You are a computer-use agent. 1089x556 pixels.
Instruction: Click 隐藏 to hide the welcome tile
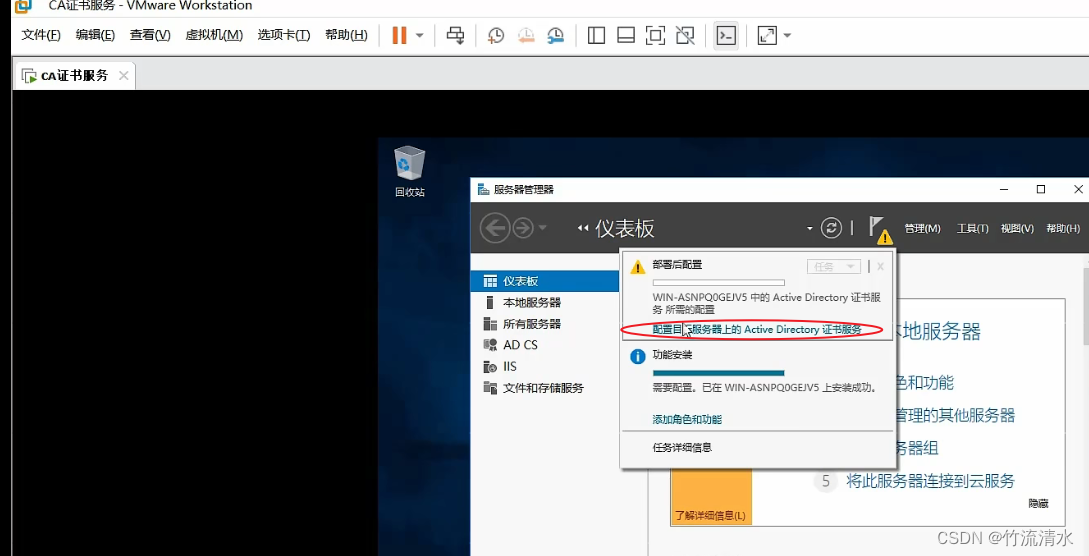[x=1038, y=504]
